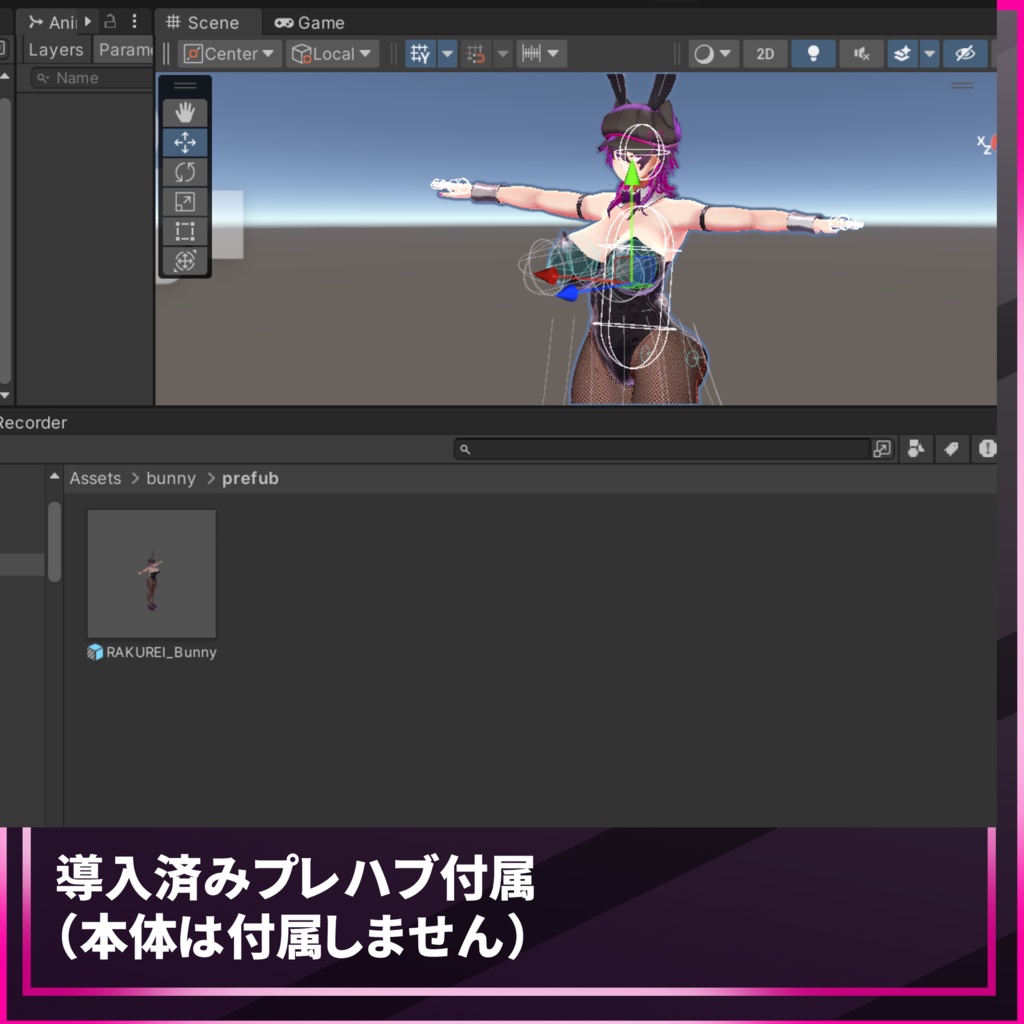The image size is (1024, 1024).
Task: Navigate to the Assets folder
Action: 95,478
